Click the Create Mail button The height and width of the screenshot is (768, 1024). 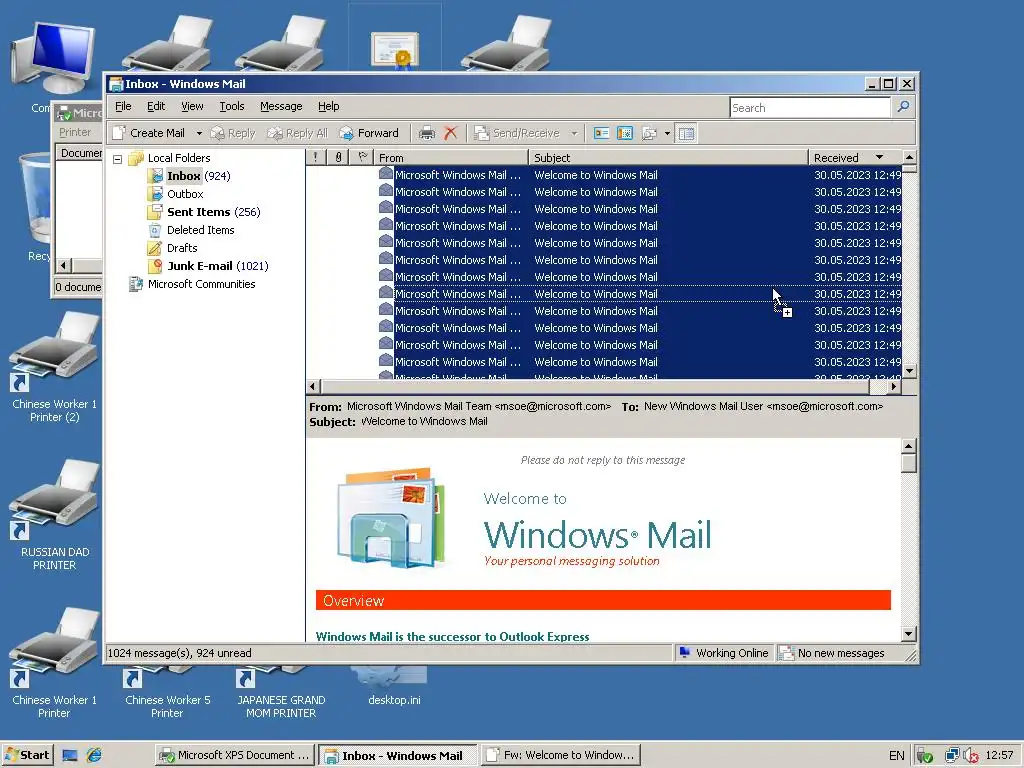tap(149, 133)
